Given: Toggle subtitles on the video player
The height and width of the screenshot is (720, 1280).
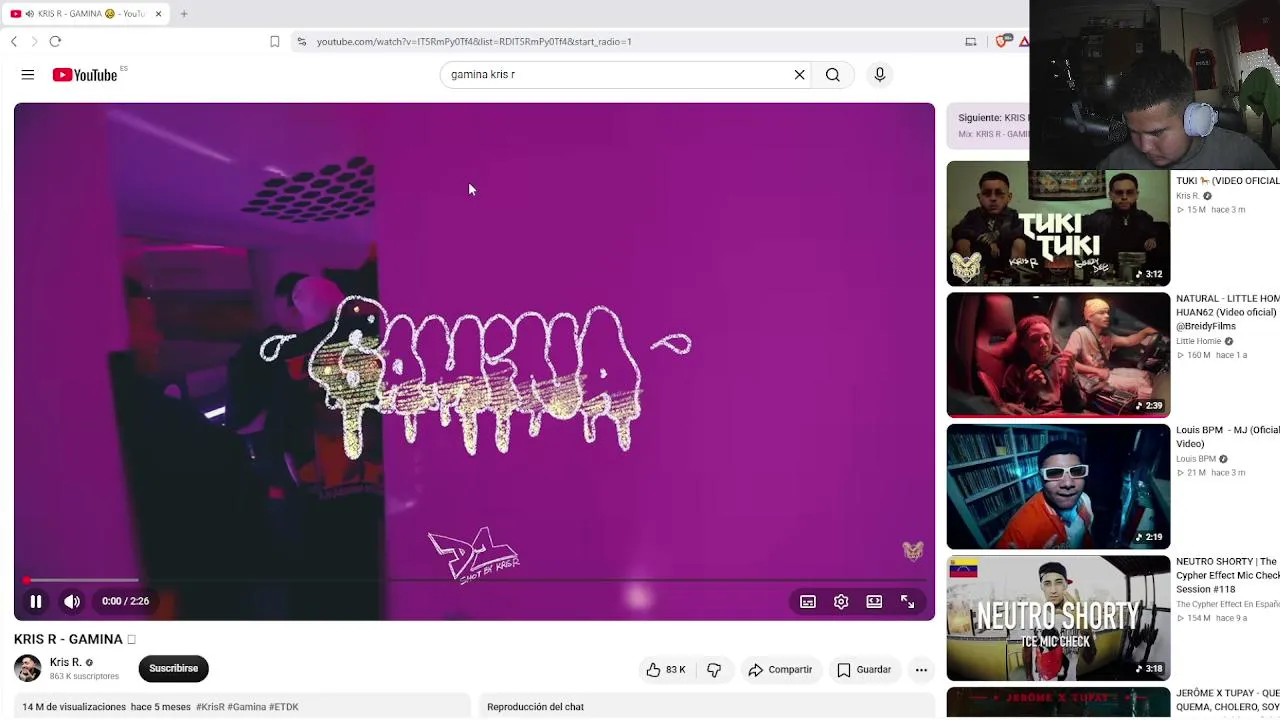Looking at the screenshot, I should pyautogui.click(x=808, y=602).
